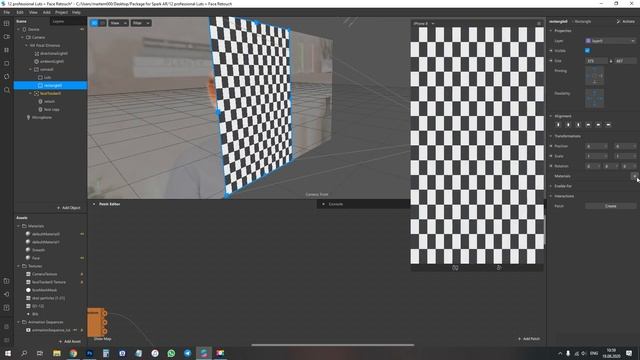
Task: Click the first Alignment icon
Action: 558,125
